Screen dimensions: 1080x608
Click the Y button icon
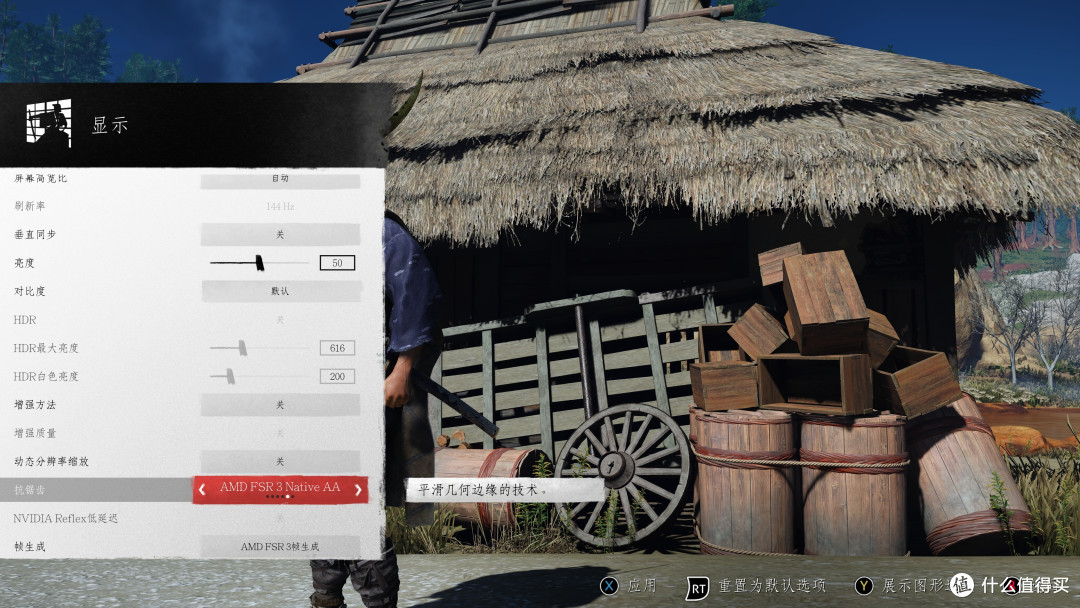(864, 586)
